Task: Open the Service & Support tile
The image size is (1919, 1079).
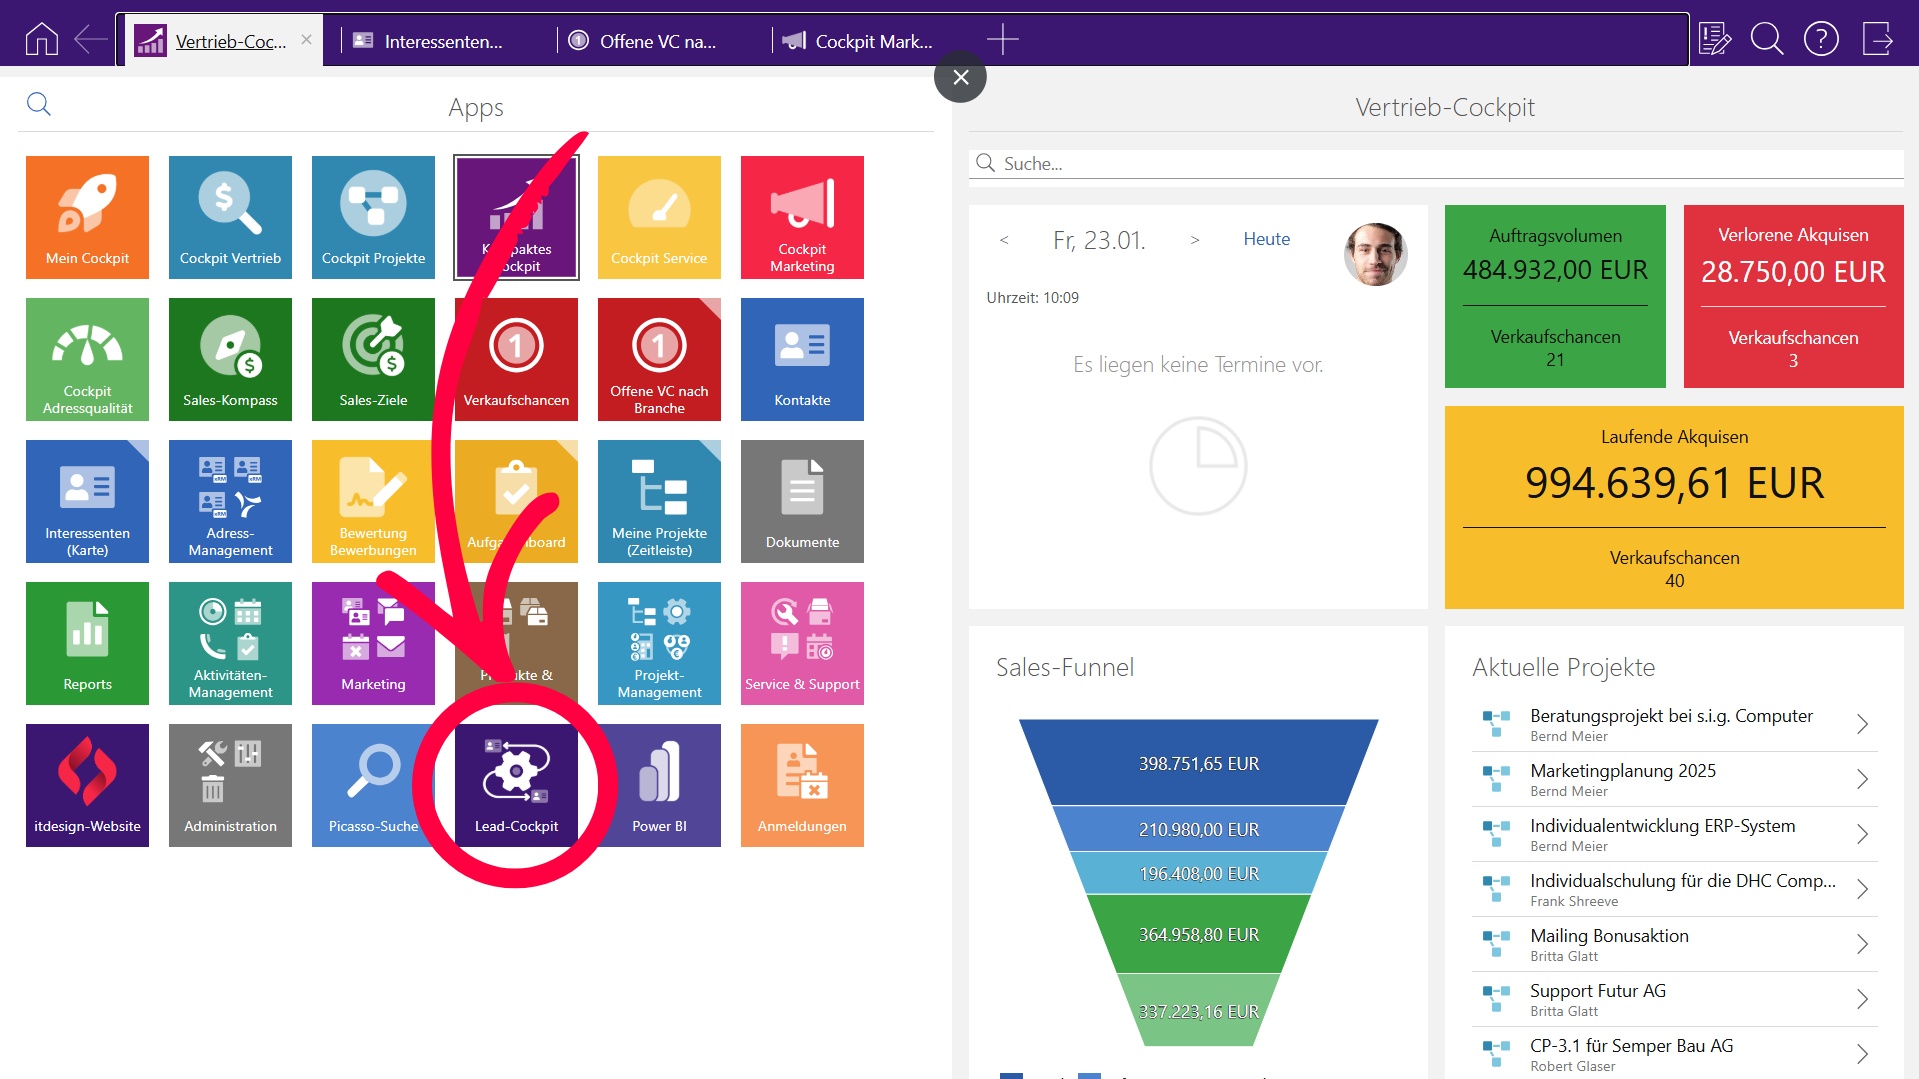Action: pyautogui.click(x=802, y=643)
